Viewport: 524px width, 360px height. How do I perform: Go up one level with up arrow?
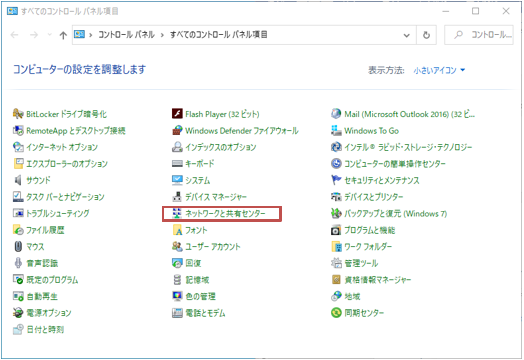click(63, 35)
